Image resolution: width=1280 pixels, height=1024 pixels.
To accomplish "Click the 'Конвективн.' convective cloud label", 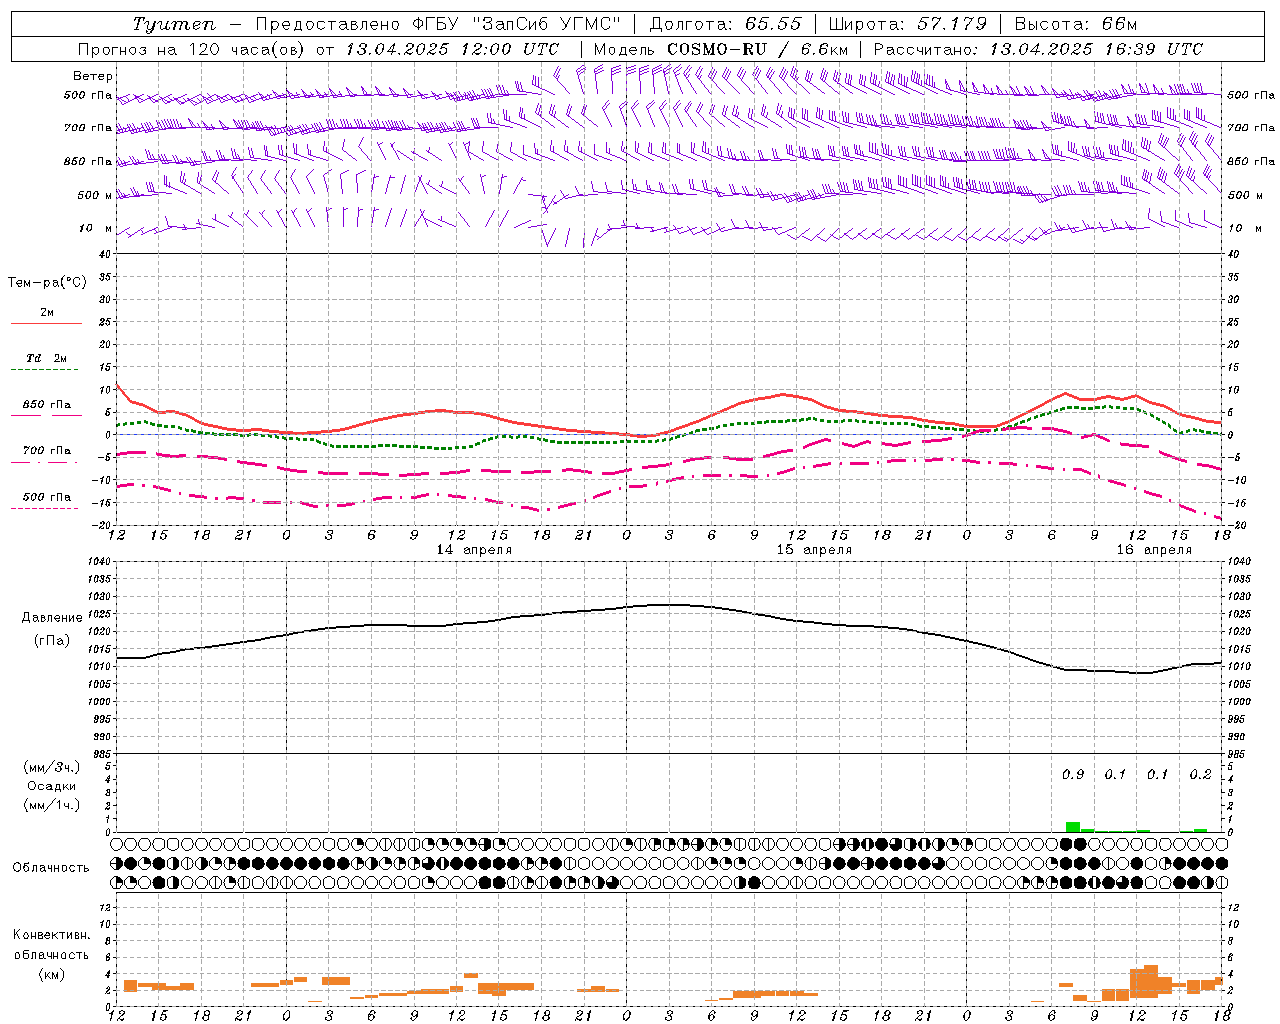I will click(x=51, y=935).
